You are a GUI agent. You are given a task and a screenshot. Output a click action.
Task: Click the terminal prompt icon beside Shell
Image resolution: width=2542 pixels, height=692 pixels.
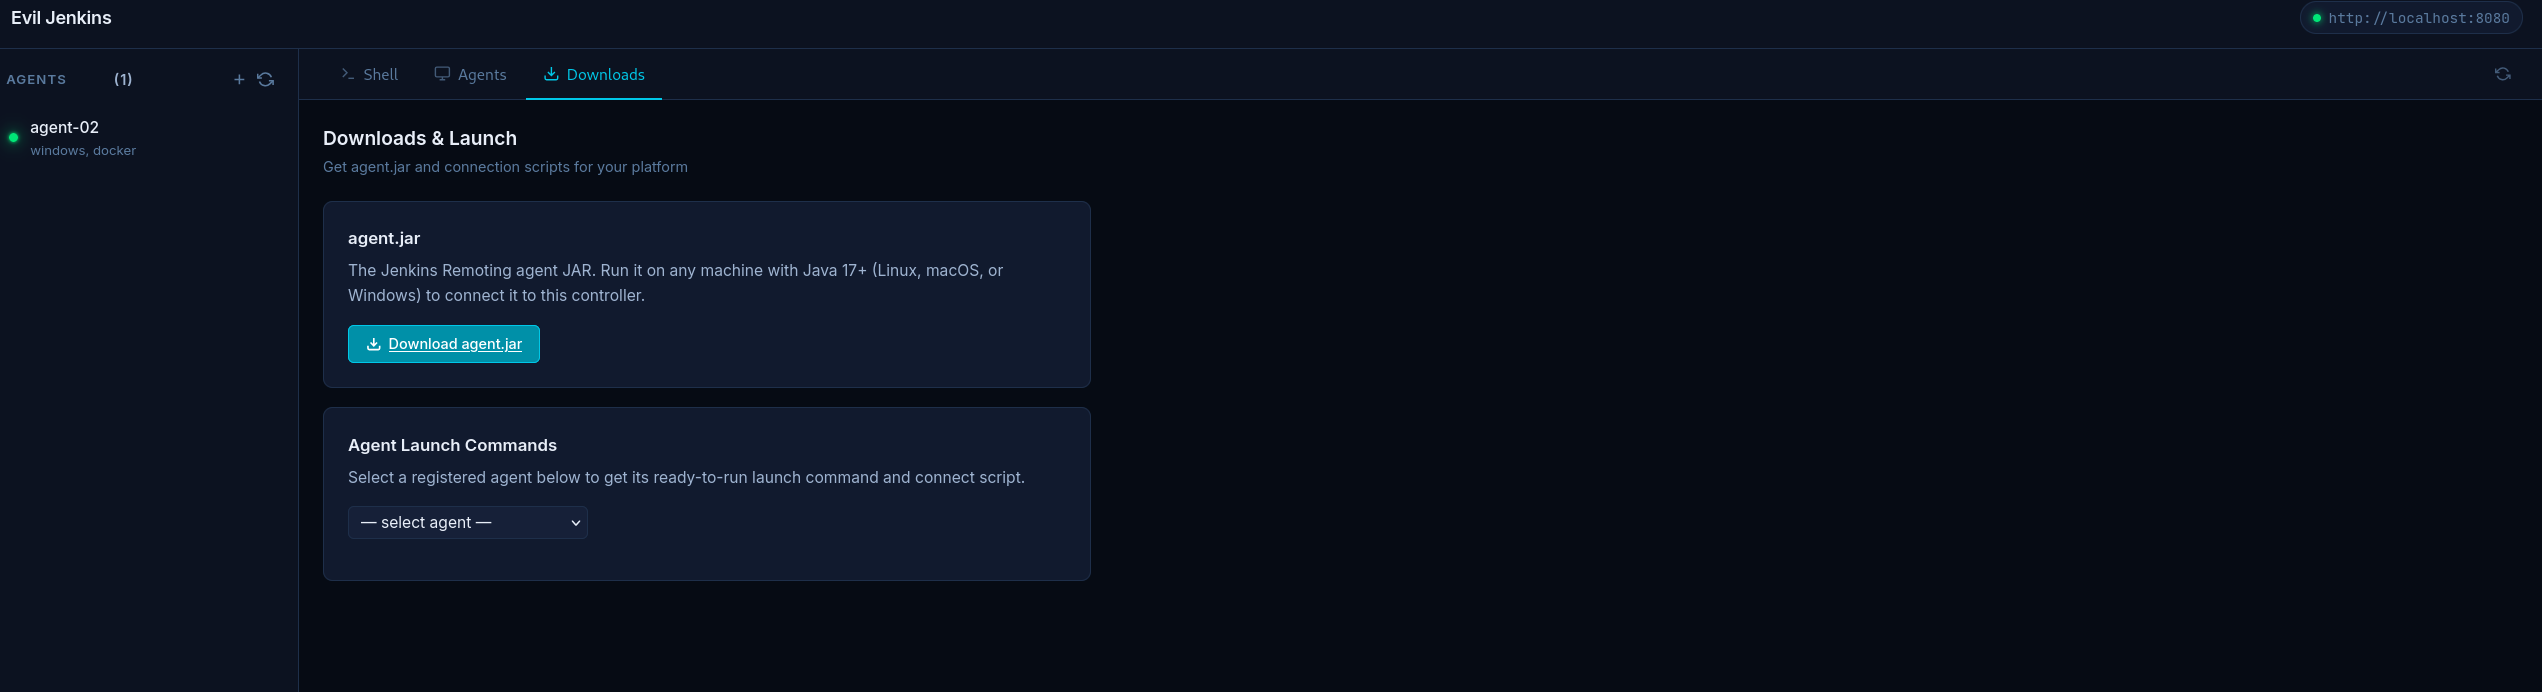click(x=346, y=73)
